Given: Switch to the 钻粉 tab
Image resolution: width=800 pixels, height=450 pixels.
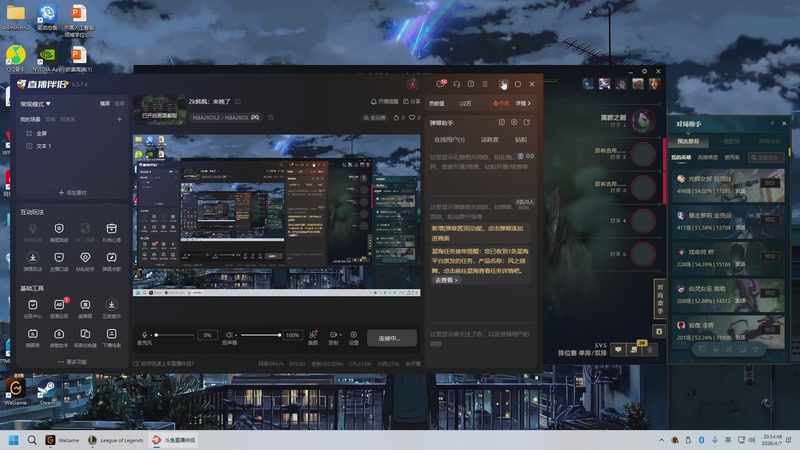Looking at the screenshot, I should (521, 139).
